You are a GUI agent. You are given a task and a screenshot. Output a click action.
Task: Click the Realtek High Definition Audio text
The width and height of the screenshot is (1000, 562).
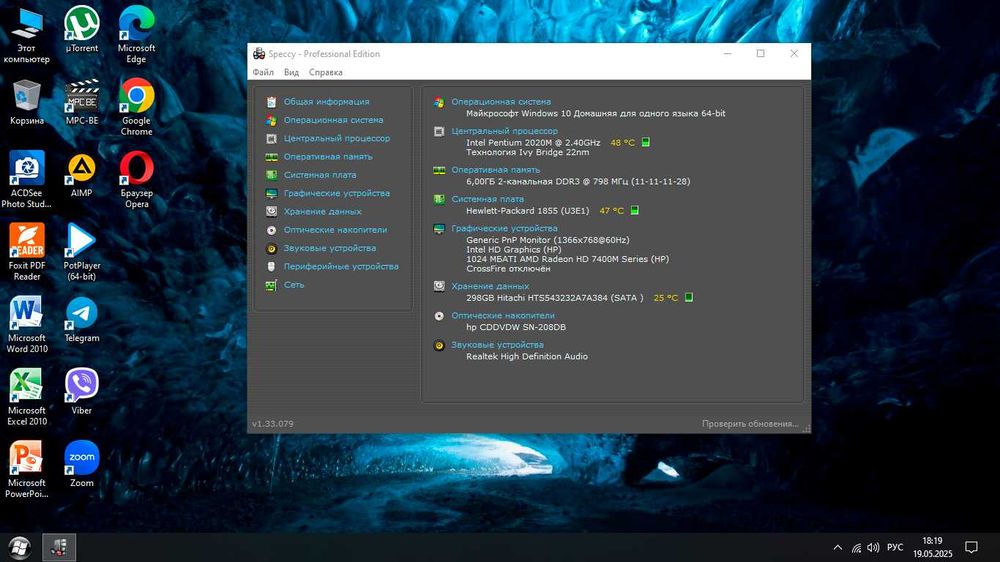pyautogui.click(x=527, y=357)
